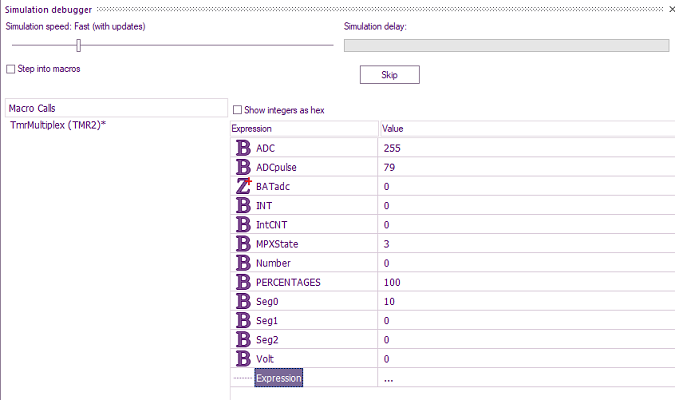Select TmrMultiplex (TMR2)* macro call
This screenshot has width=675, height=400.
(58, 125)
